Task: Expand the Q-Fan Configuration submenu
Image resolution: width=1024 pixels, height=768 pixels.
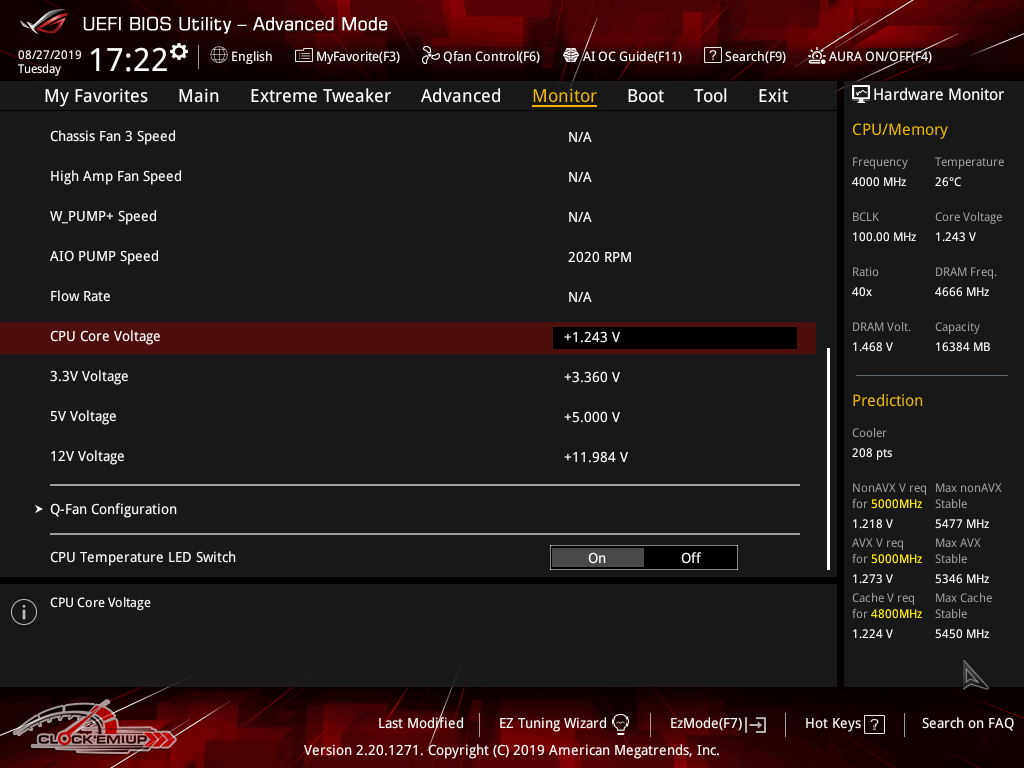Action: 113,509
